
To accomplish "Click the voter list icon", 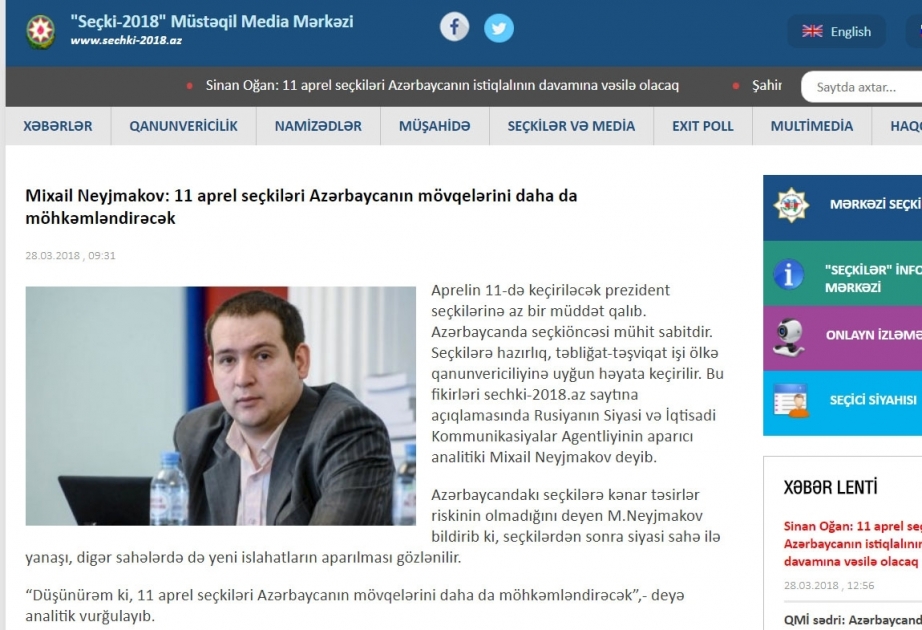I will 791,401.
